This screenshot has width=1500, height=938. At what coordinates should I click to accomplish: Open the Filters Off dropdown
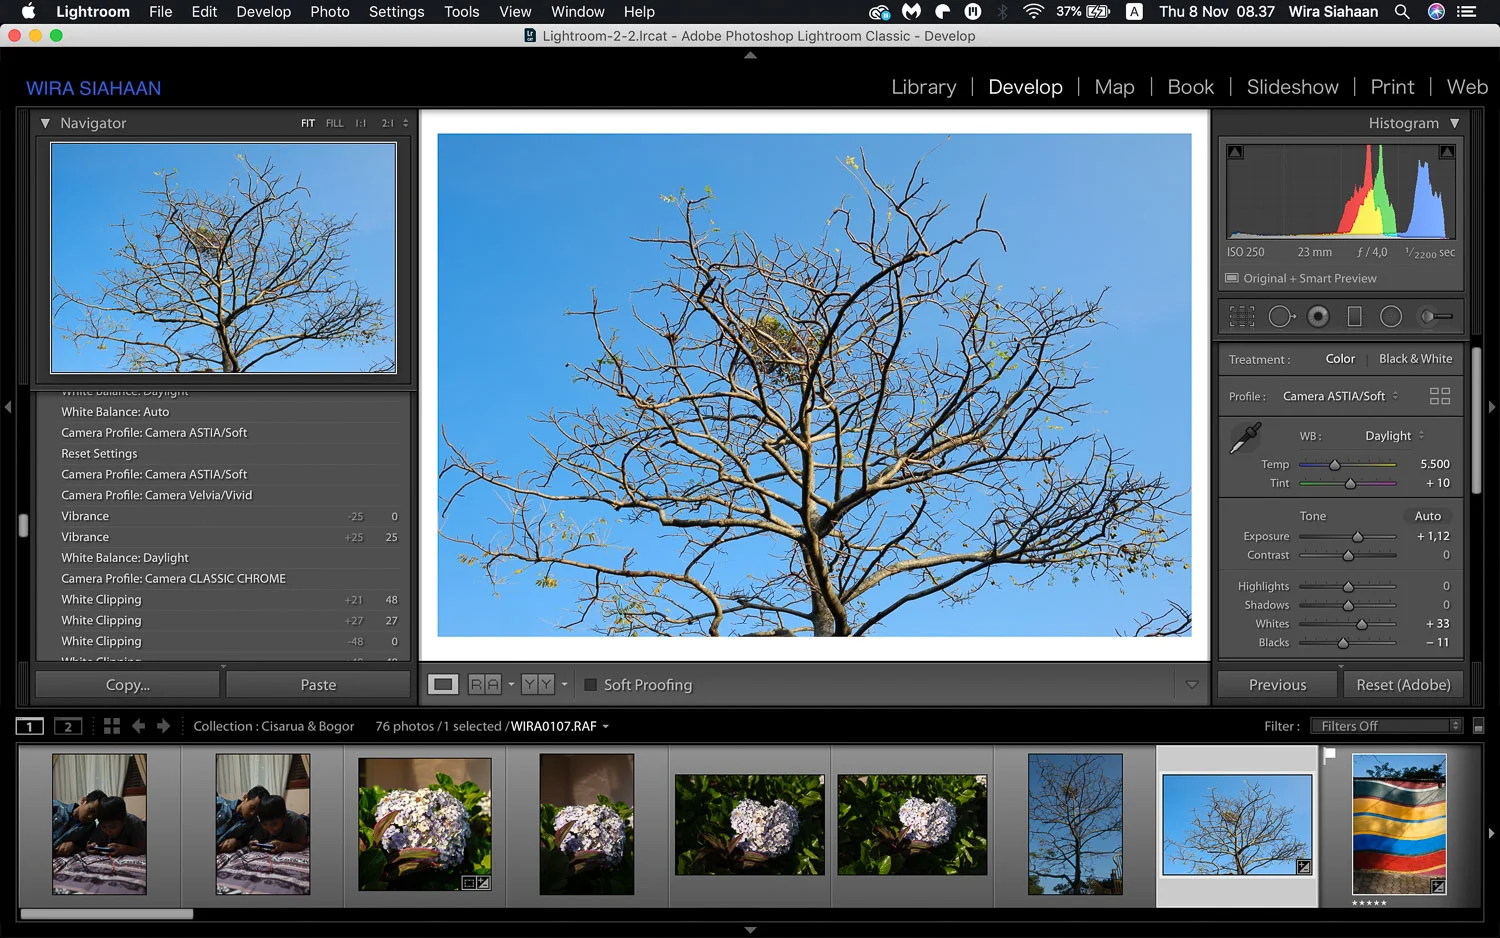click(x=1389, y=726)
